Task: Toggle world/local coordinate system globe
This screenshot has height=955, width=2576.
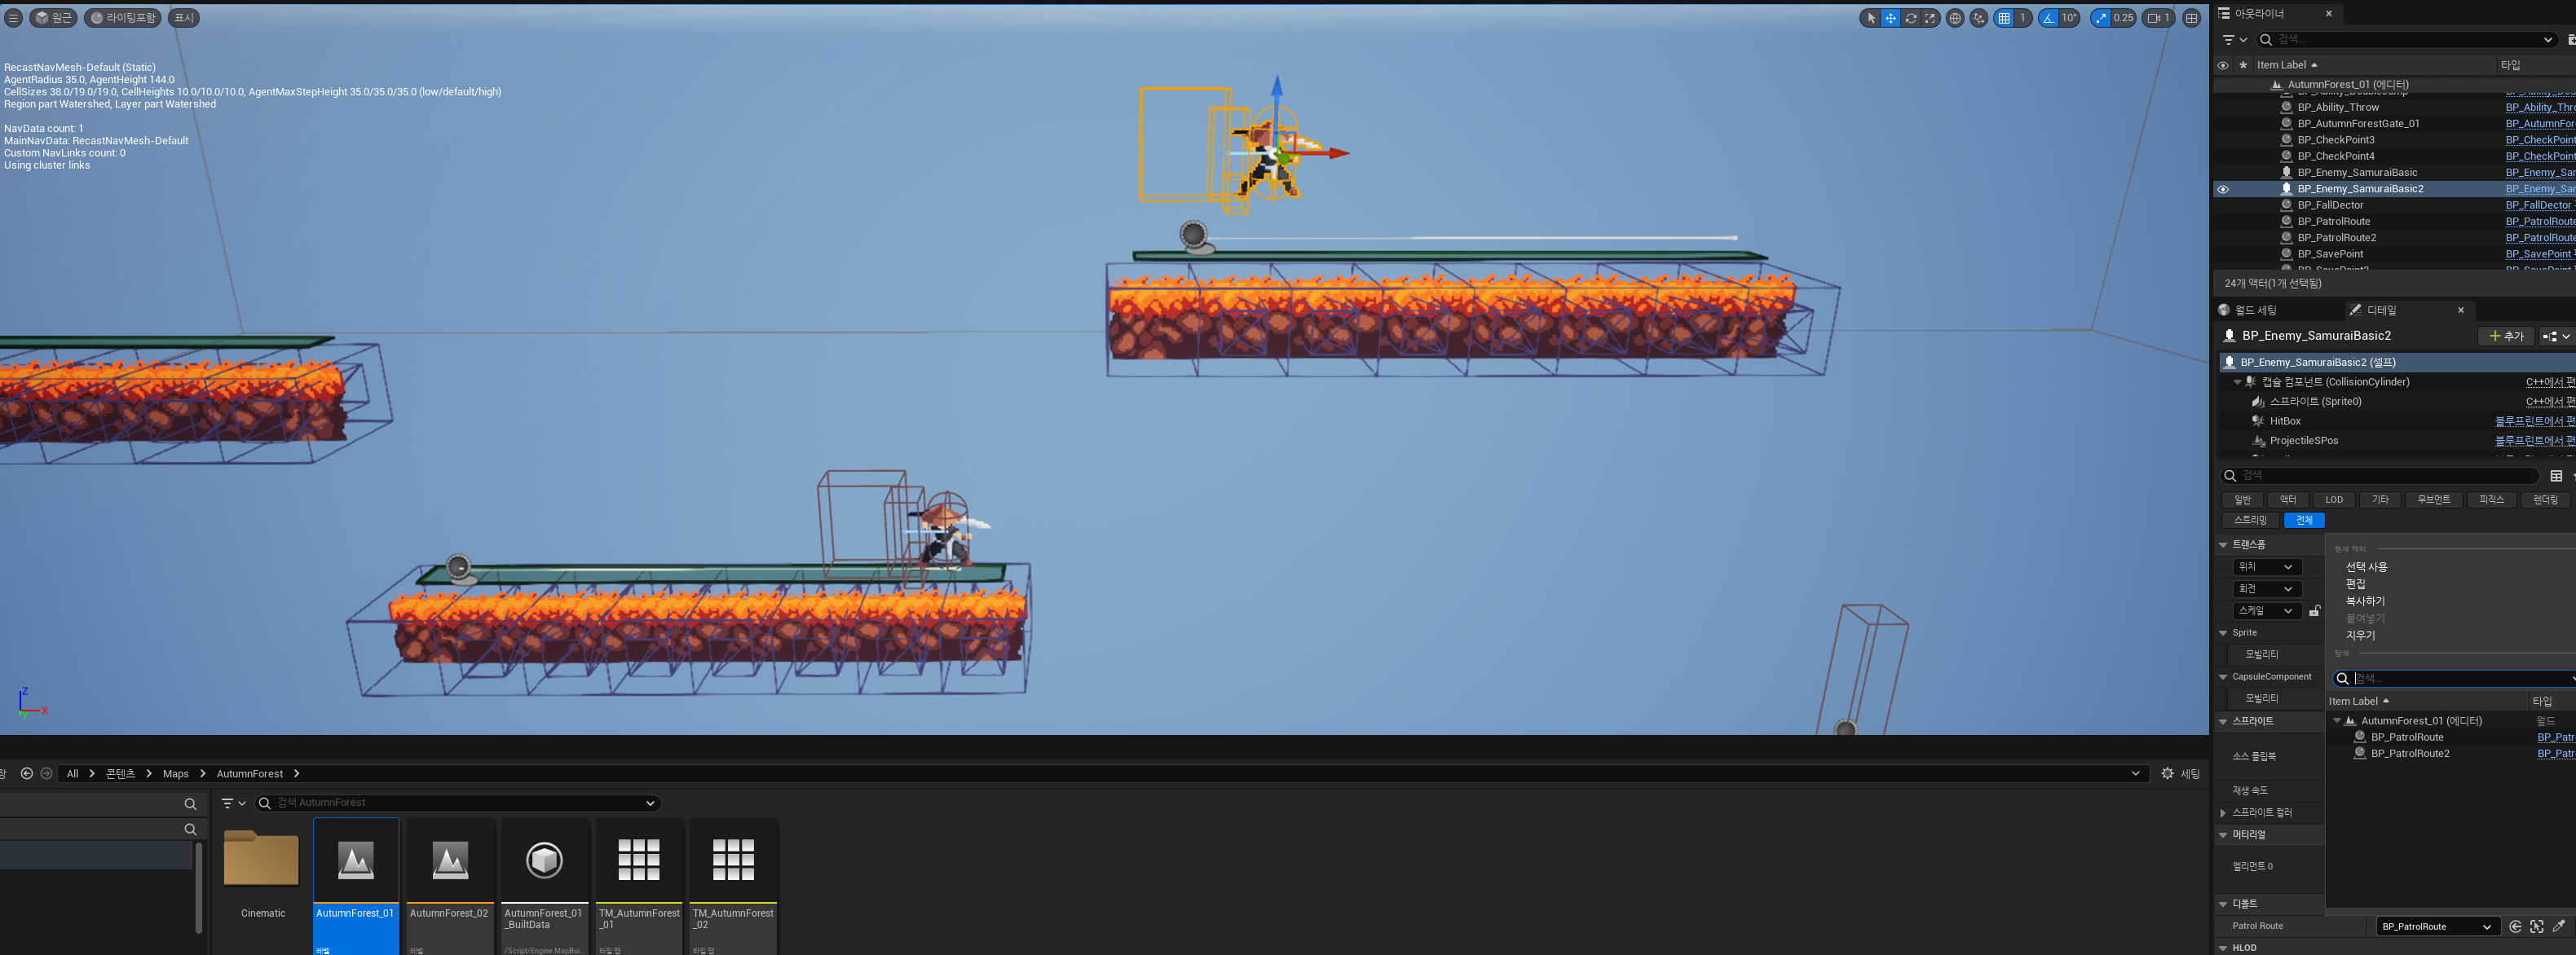Action: coord(1955,18)
